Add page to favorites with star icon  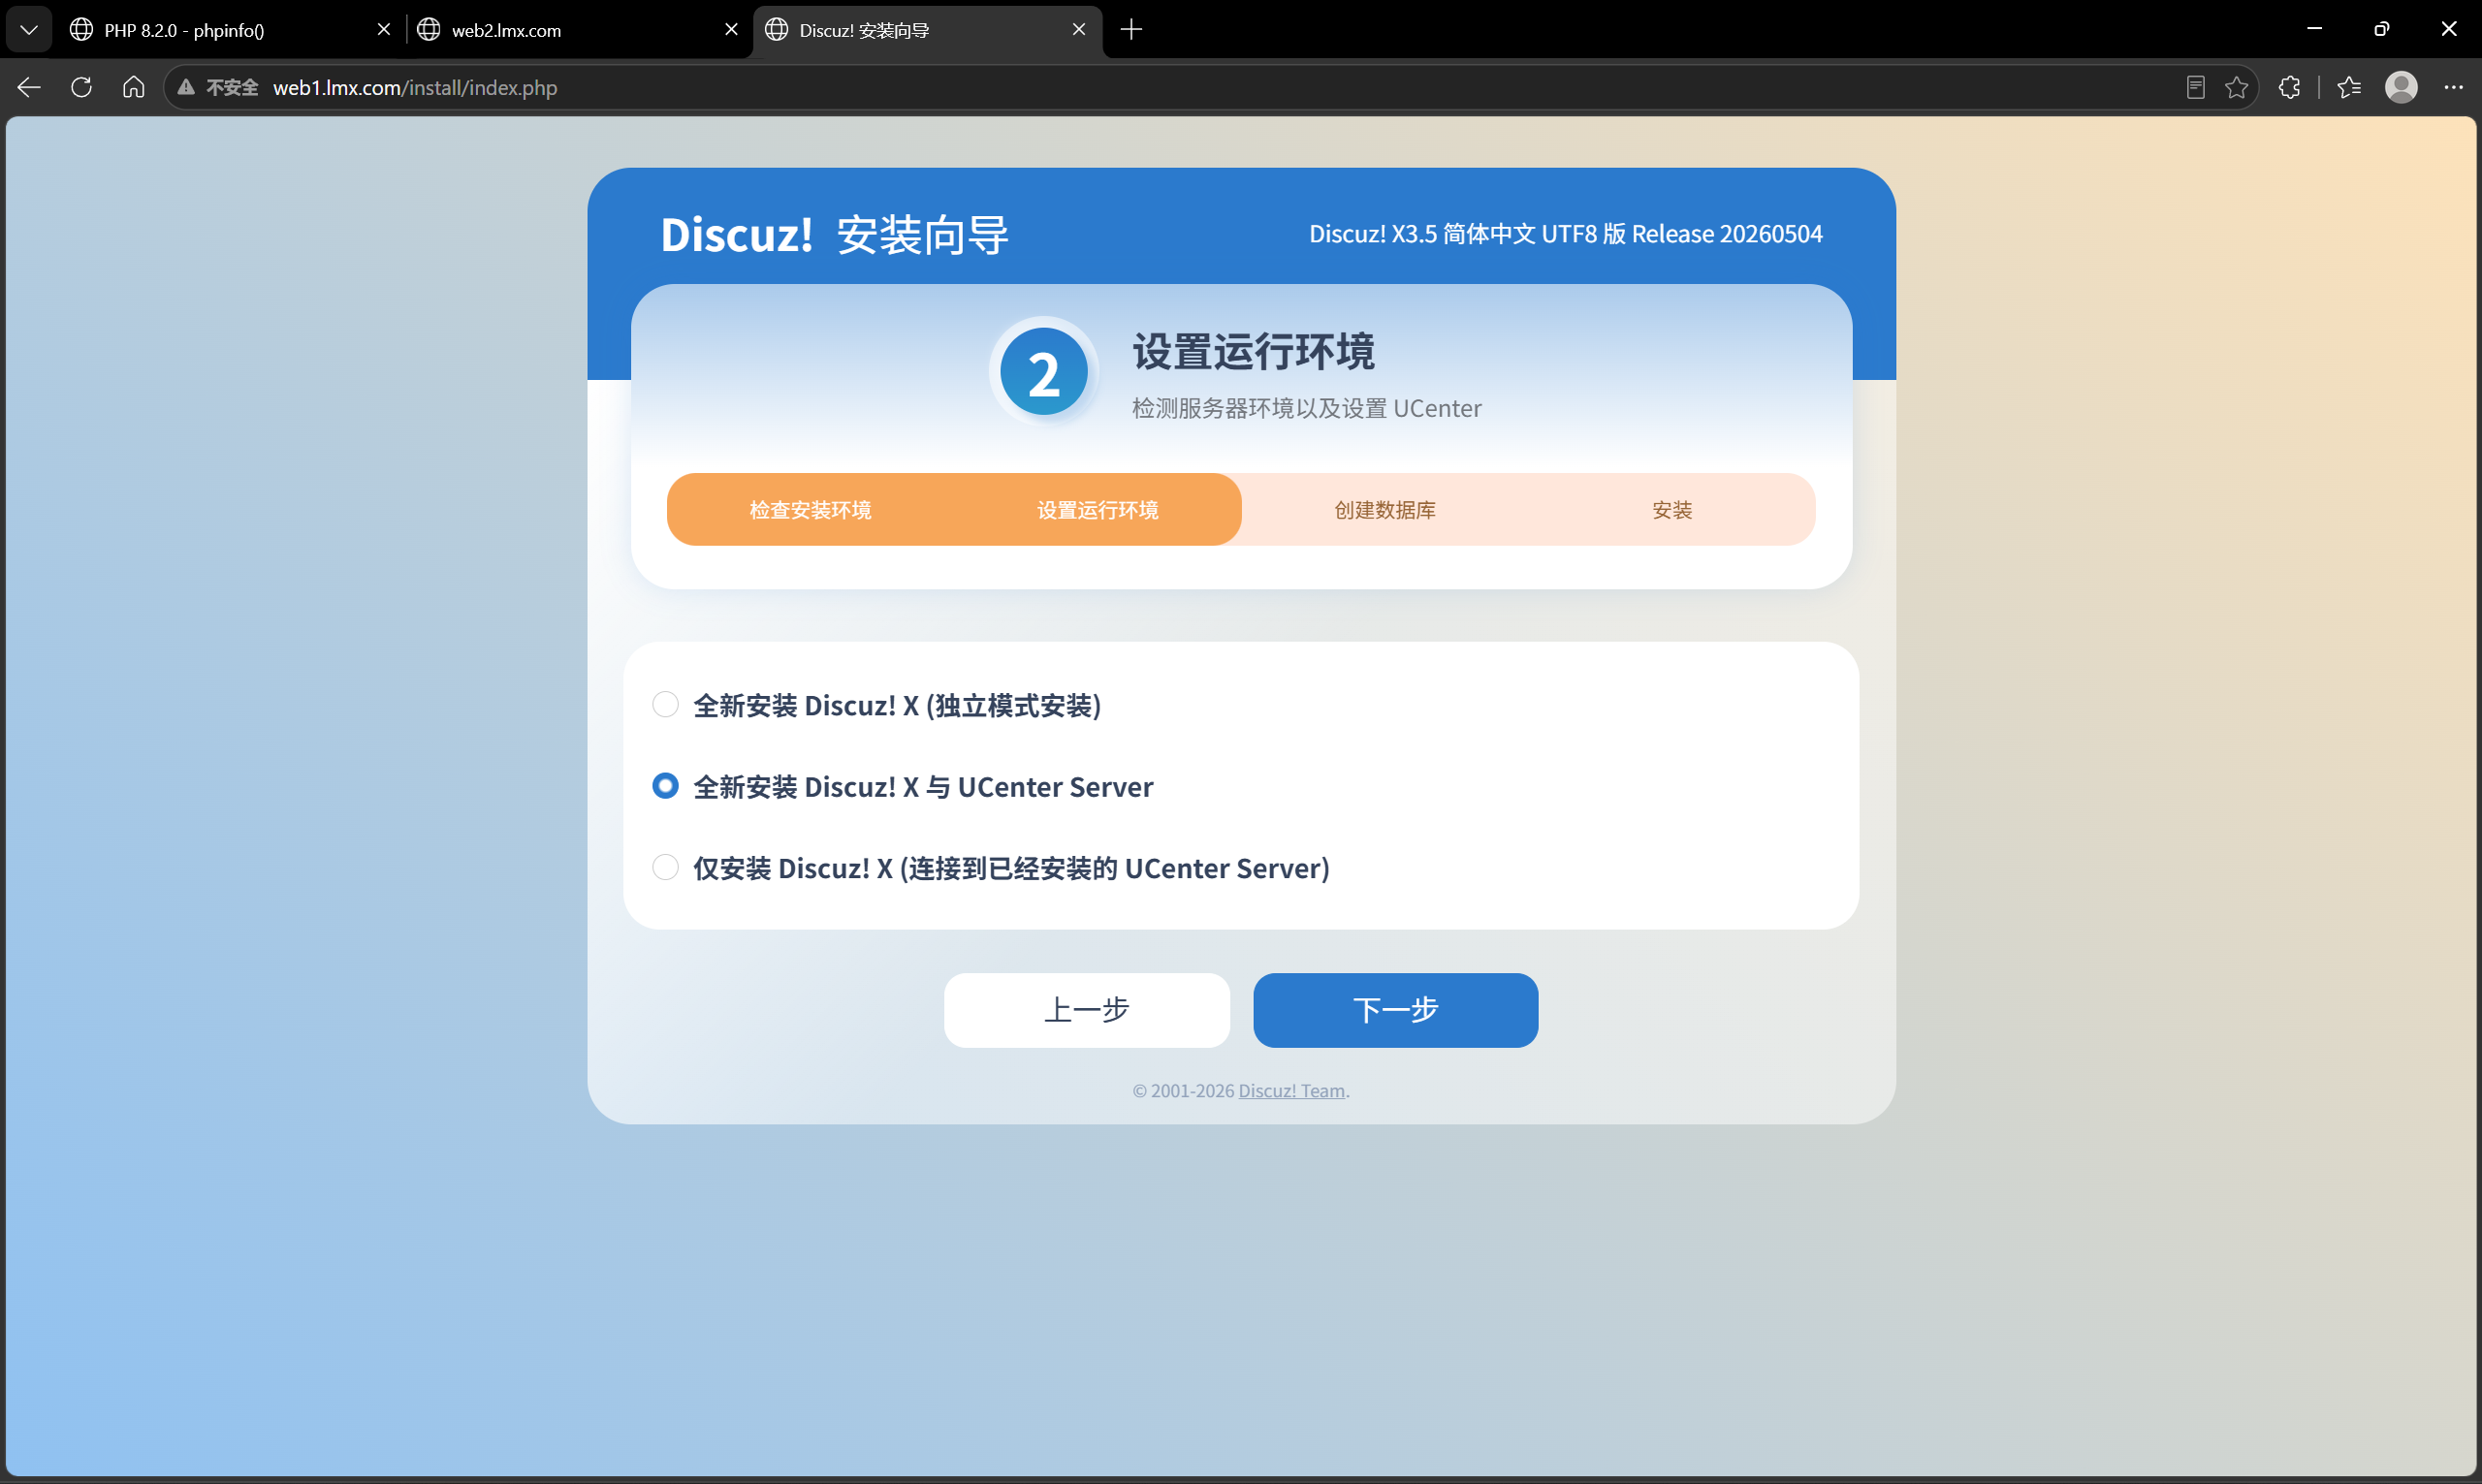tap(2237, 87)
